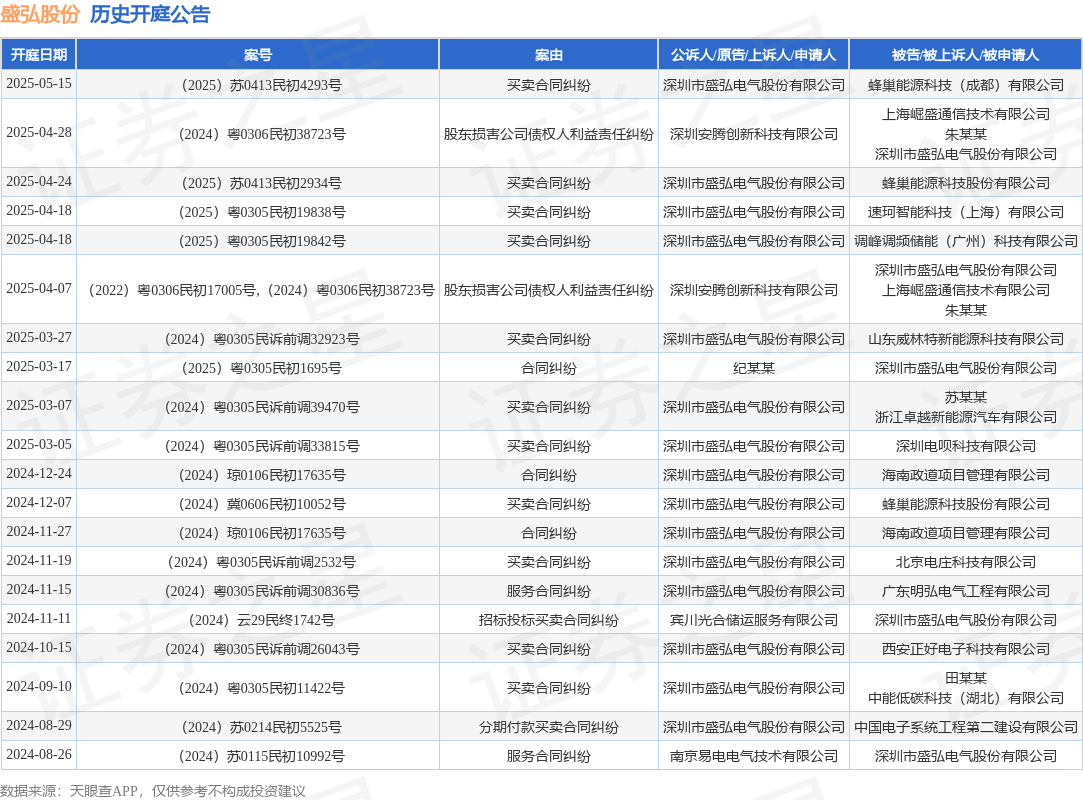The height and width of the screenshot is (800, 1083).
Task: Click the 盛弘股份 title text
Action: pyautogui.click(x=40, y=15)
